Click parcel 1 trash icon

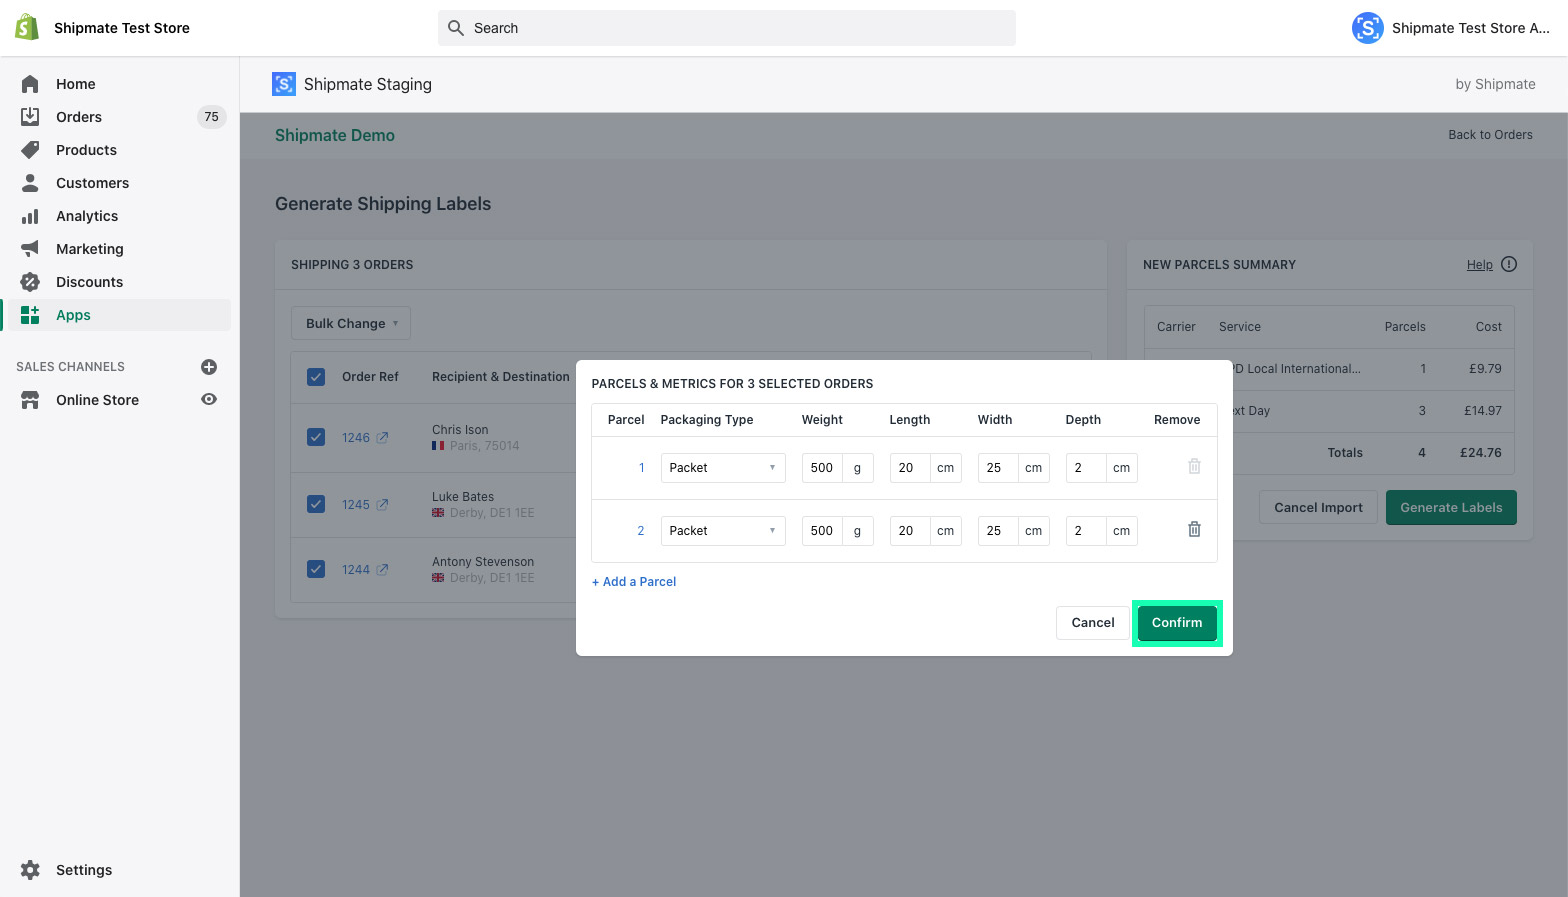(x=1194, y=467)
